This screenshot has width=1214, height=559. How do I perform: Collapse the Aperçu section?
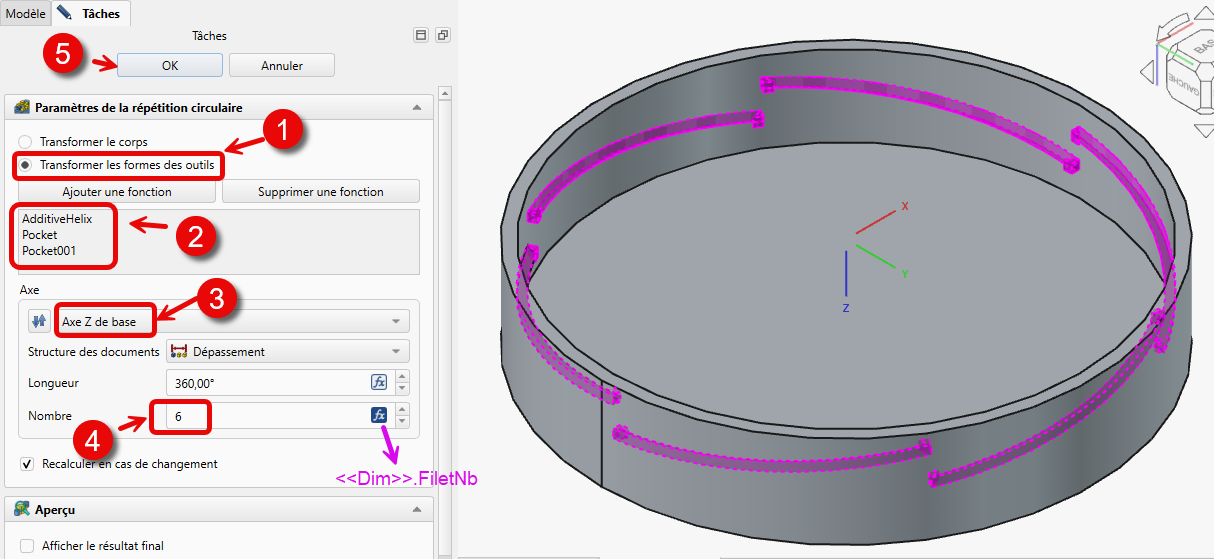tap(416, 510)
